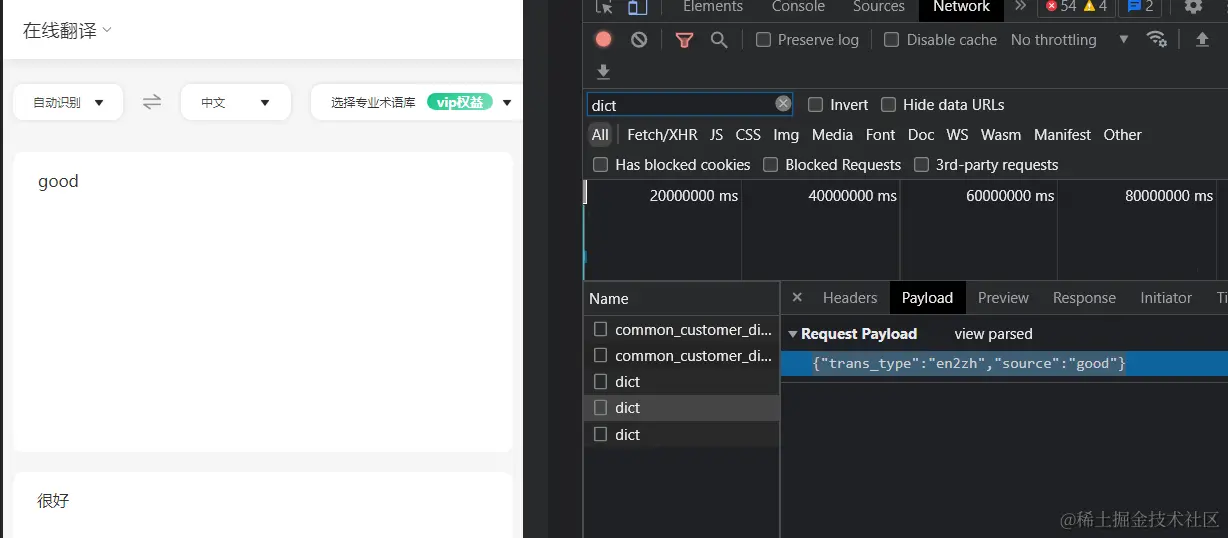The width and height of the screenshot is (1228, 538).
Task: Close the request details pane
Action: point(797,297)
